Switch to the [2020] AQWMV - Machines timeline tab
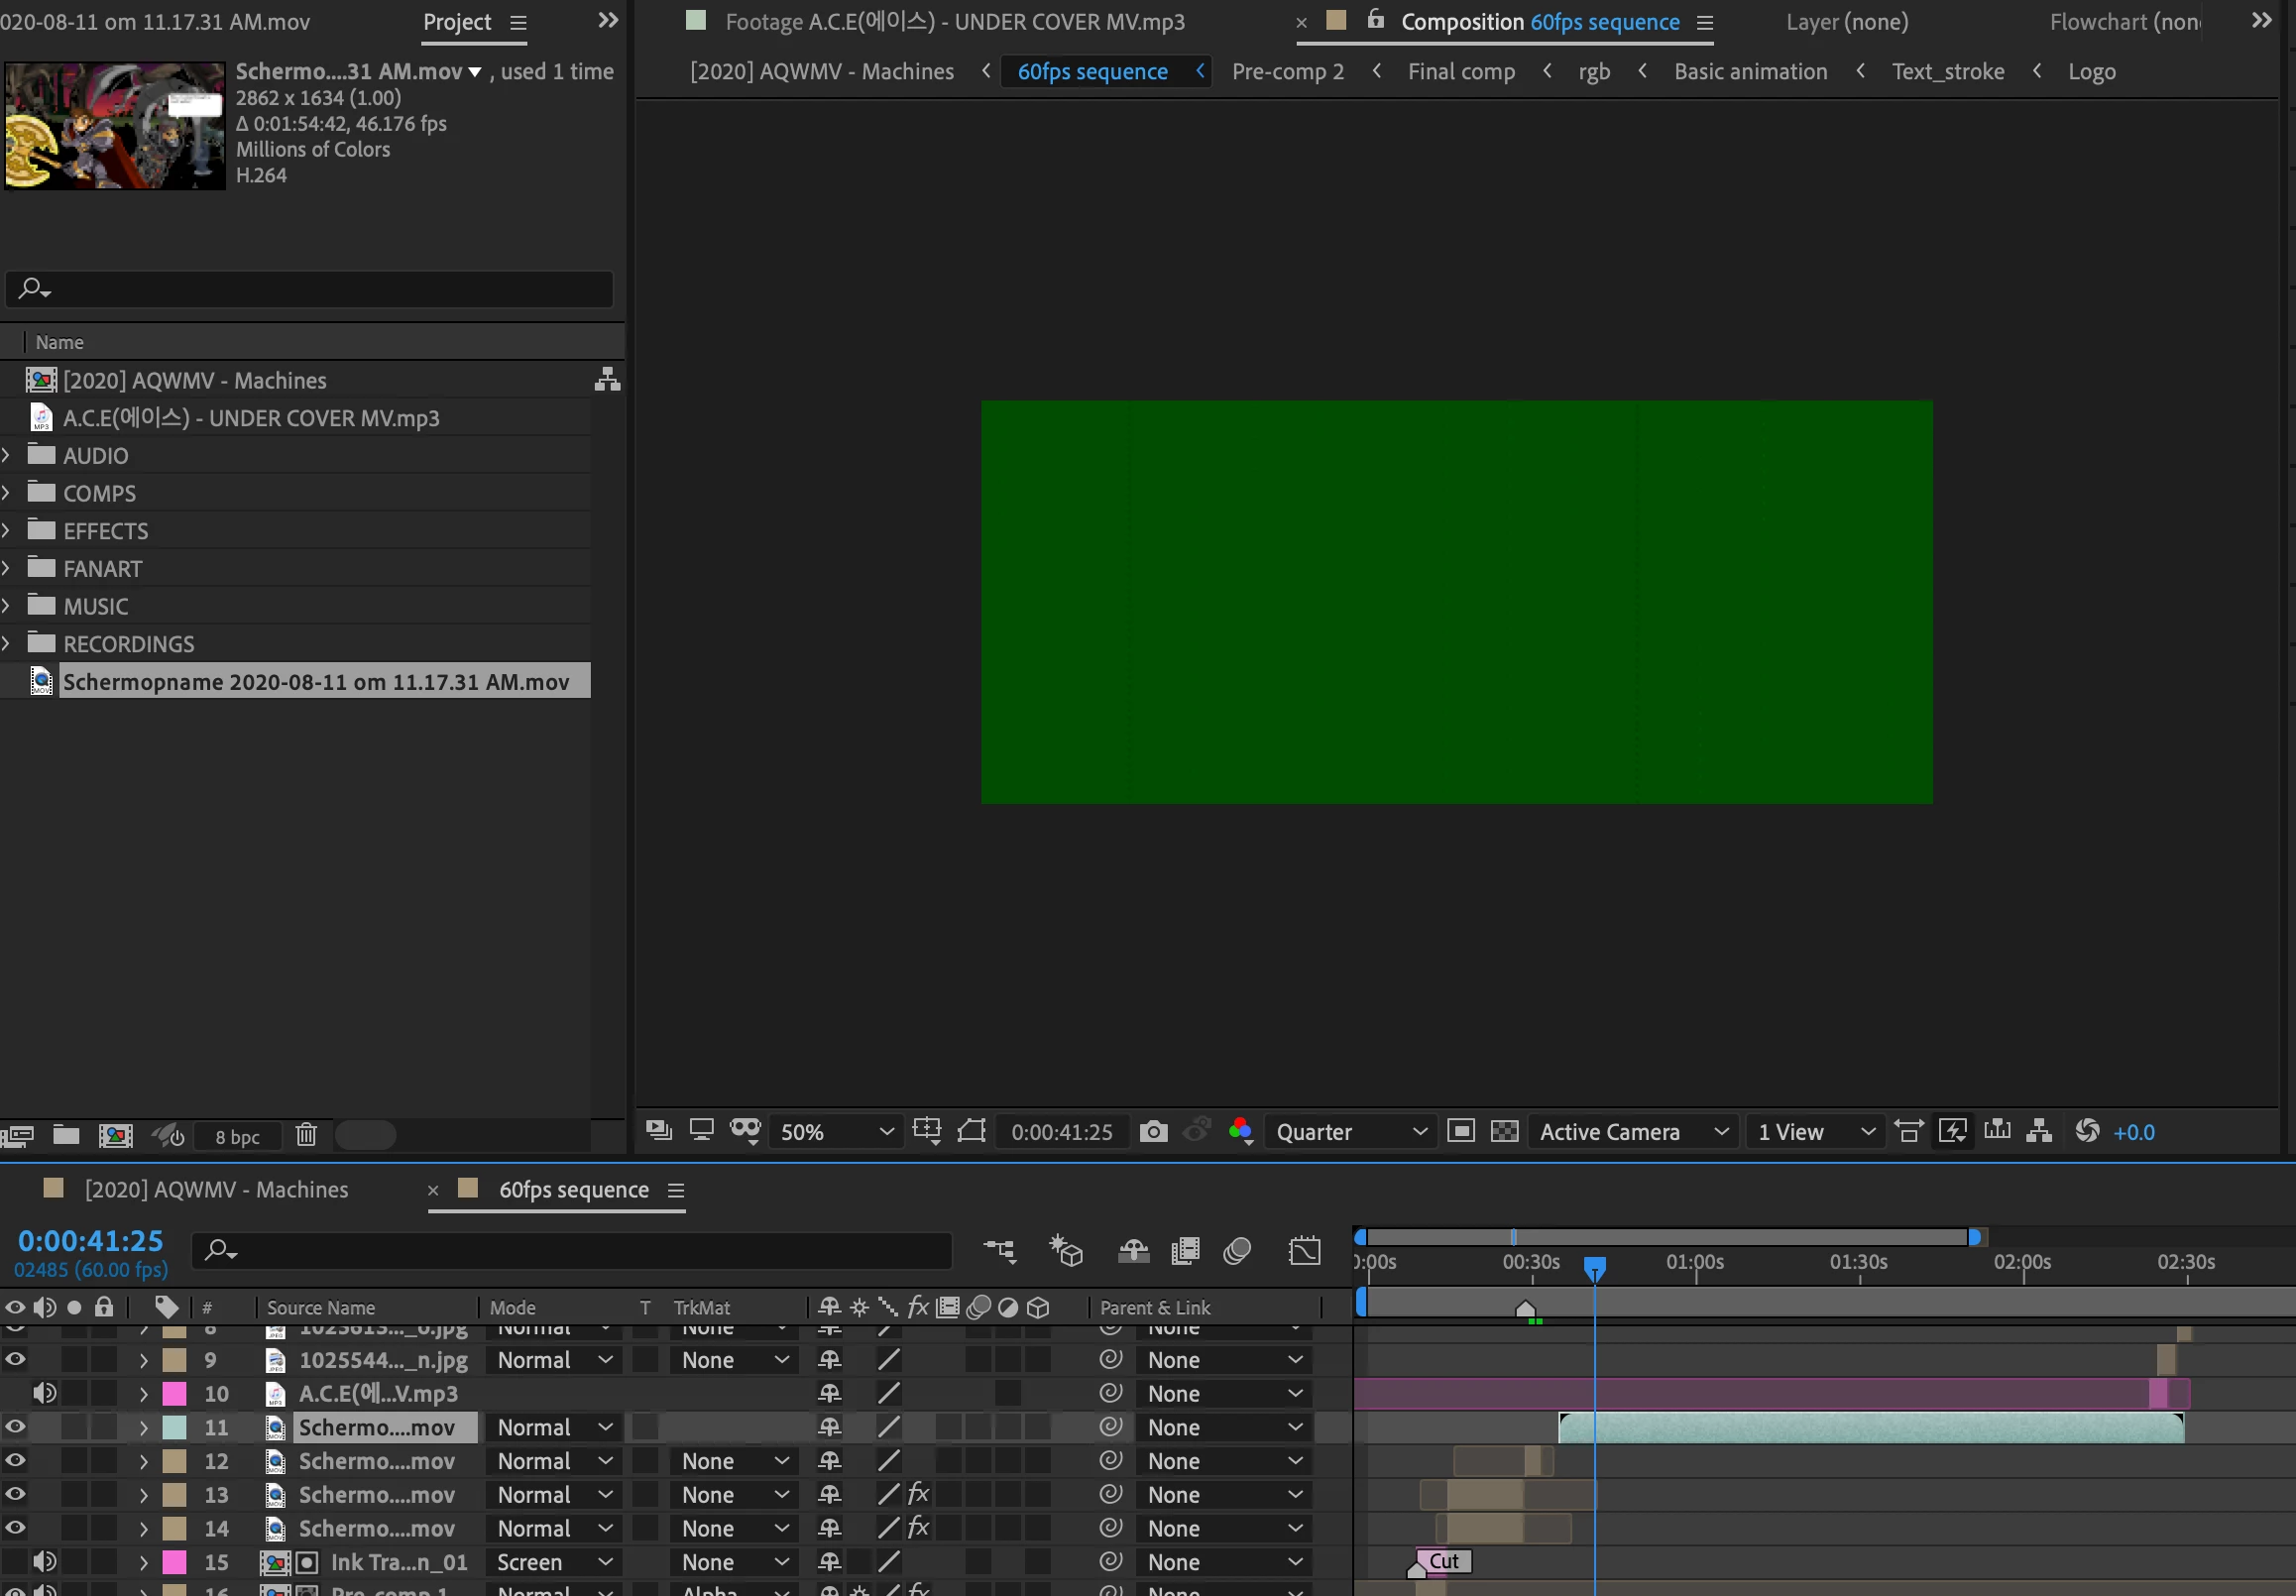Image resolution: width=2296 pixels, height=1596 pixels. [x=216, y=1189]
